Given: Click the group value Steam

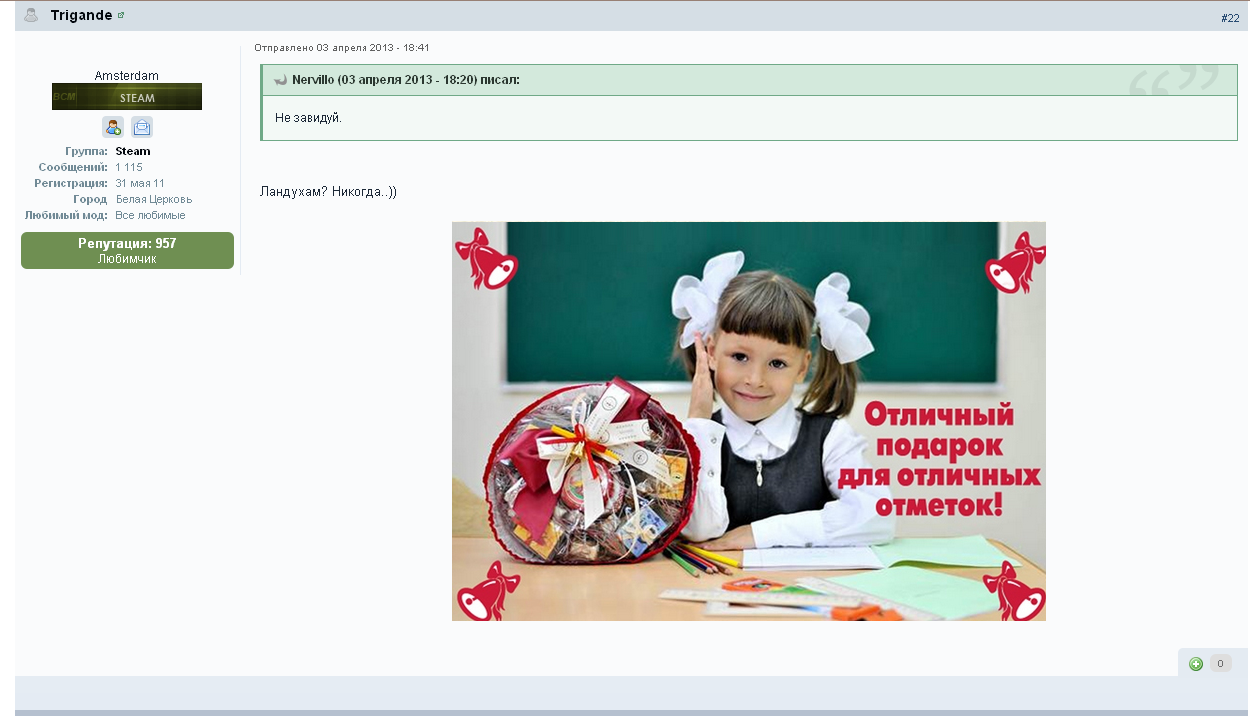Looking at the screenshot, I should [133, 152].
